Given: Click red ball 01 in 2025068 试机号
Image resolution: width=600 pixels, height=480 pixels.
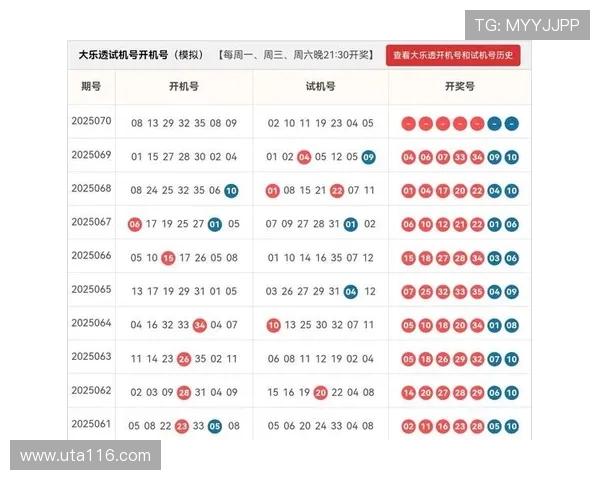Looking at the screenshot, I should 272,191.
